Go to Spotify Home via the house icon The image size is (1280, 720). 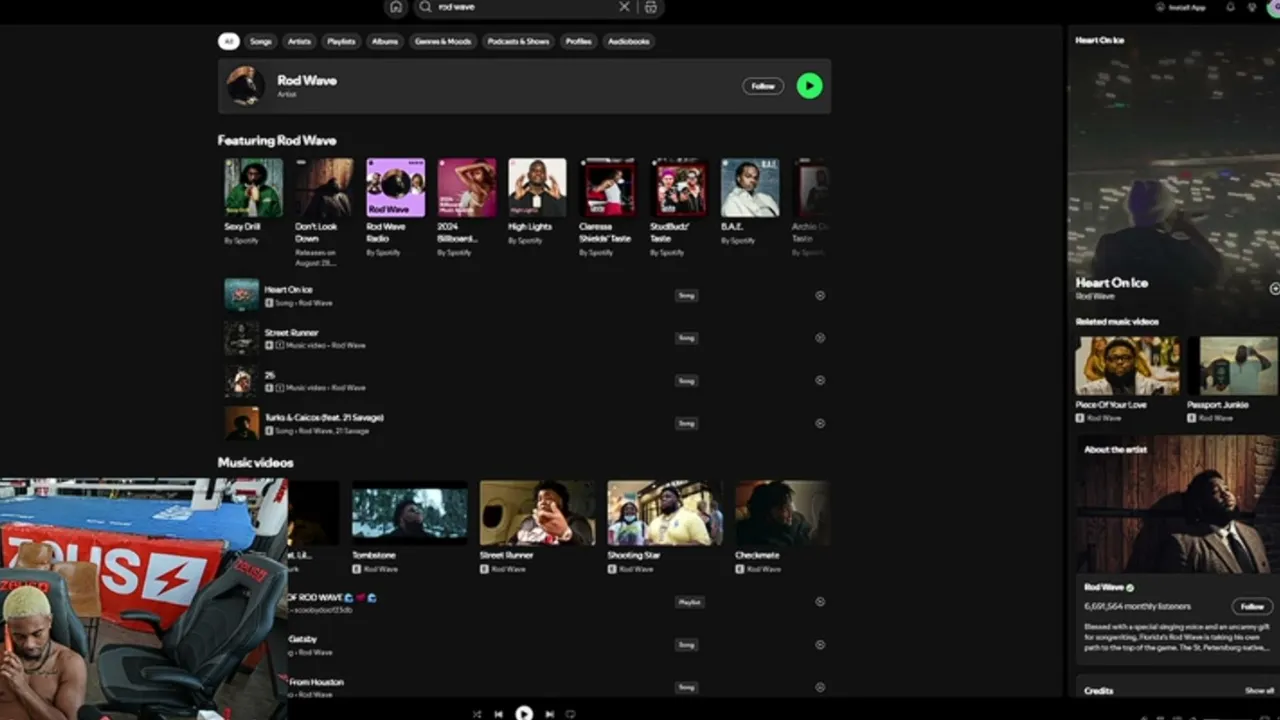(396, 7)
